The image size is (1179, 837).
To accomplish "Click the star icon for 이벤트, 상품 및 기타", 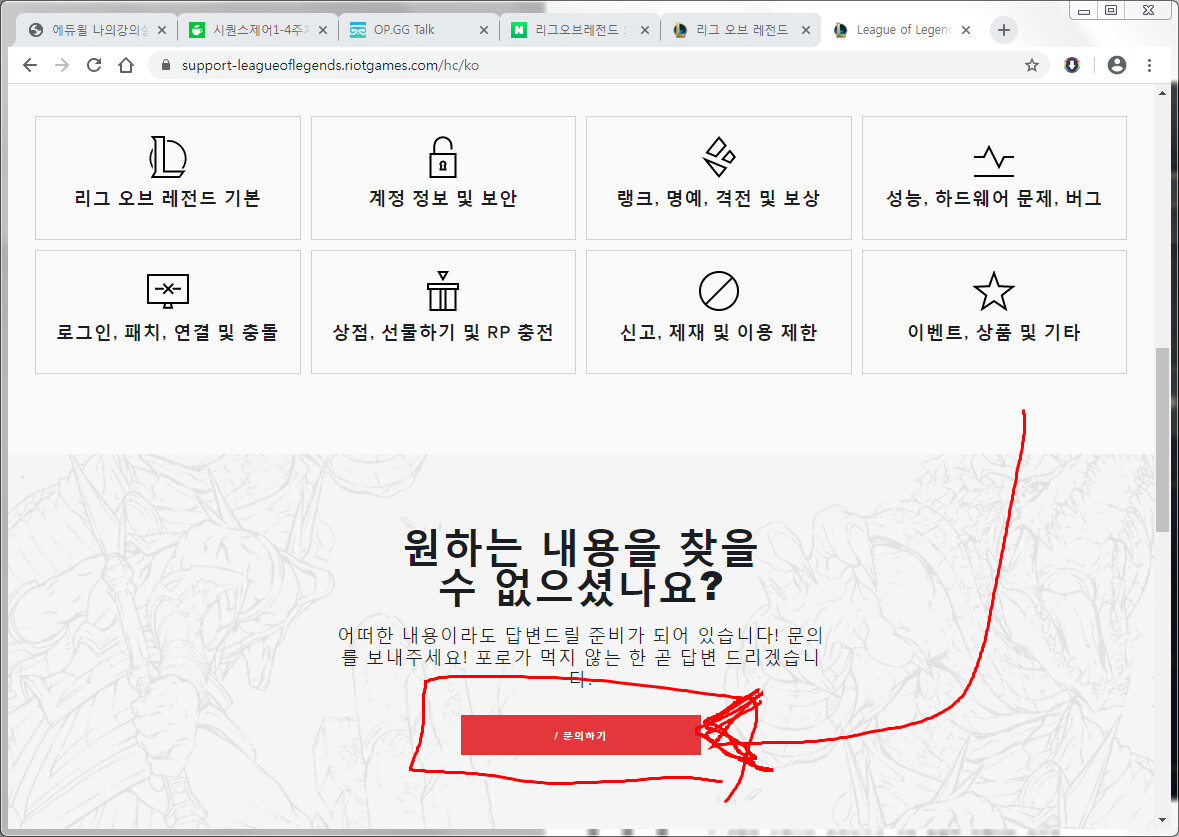I will [x=993, y=291].
